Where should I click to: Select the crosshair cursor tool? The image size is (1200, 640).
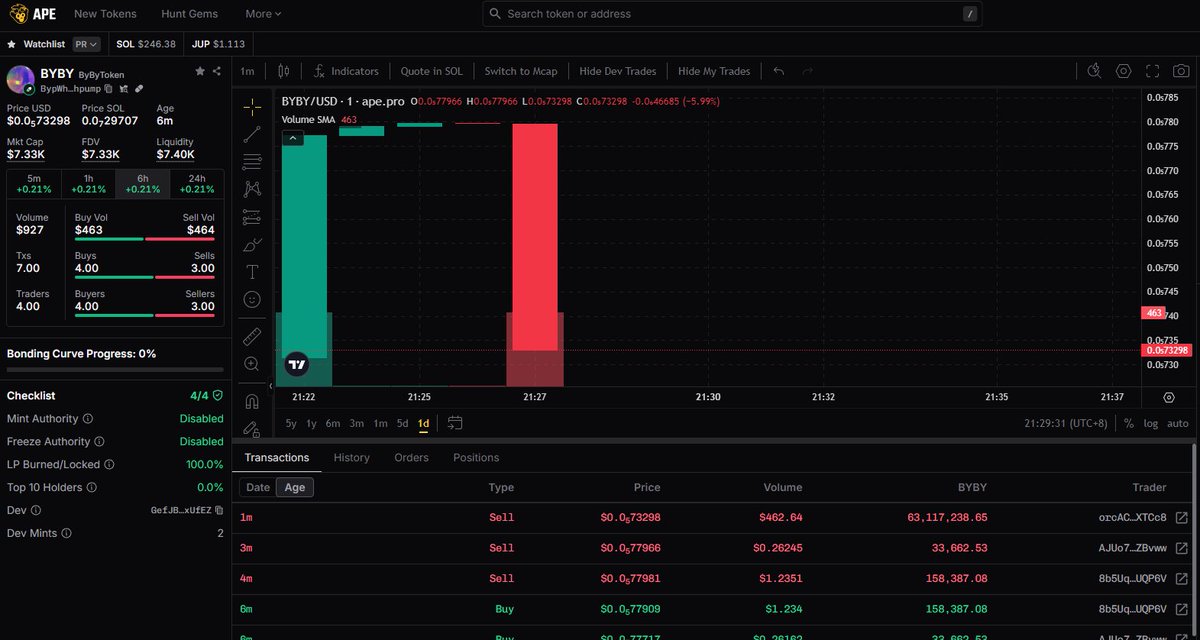[252, 105]
